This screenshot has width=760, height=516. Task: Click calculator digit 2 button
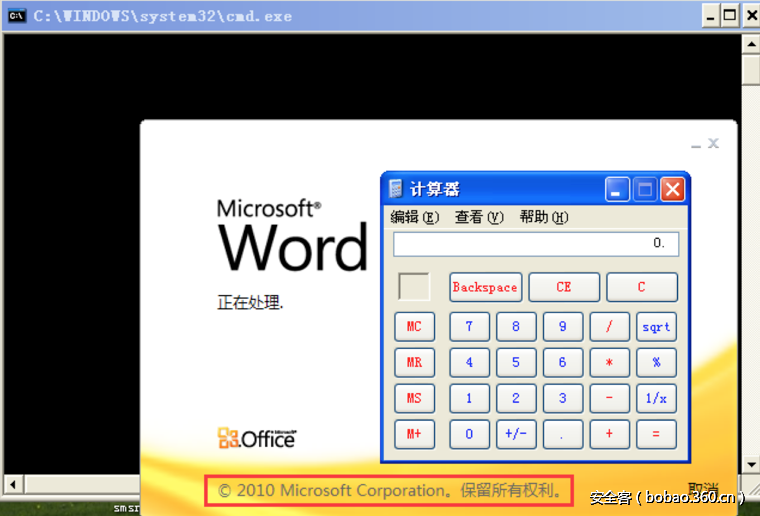(x=516, y=398)
